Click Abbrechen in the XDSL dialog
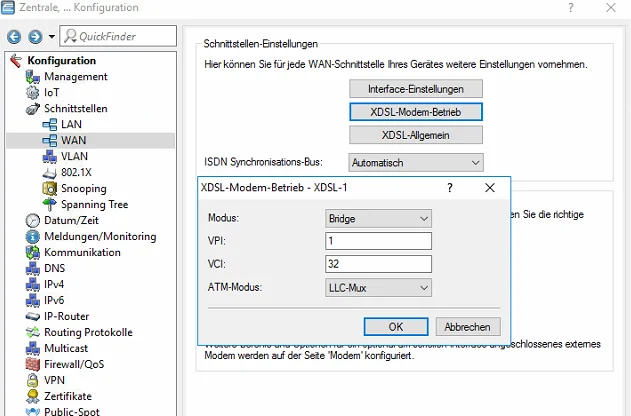The height and width of the screenshot is (416, 631). [468, 327]
